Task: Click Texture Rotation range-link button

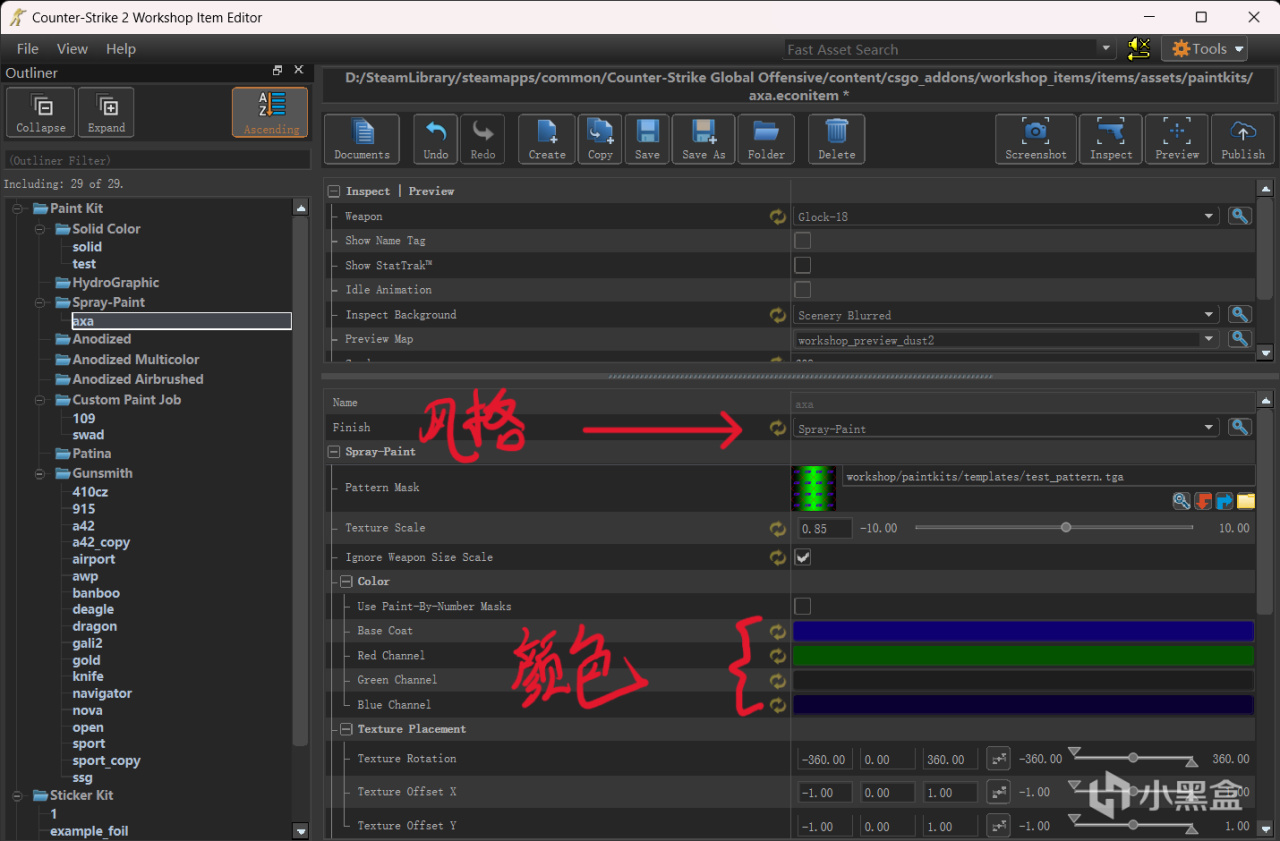Action: pos(998,759)
